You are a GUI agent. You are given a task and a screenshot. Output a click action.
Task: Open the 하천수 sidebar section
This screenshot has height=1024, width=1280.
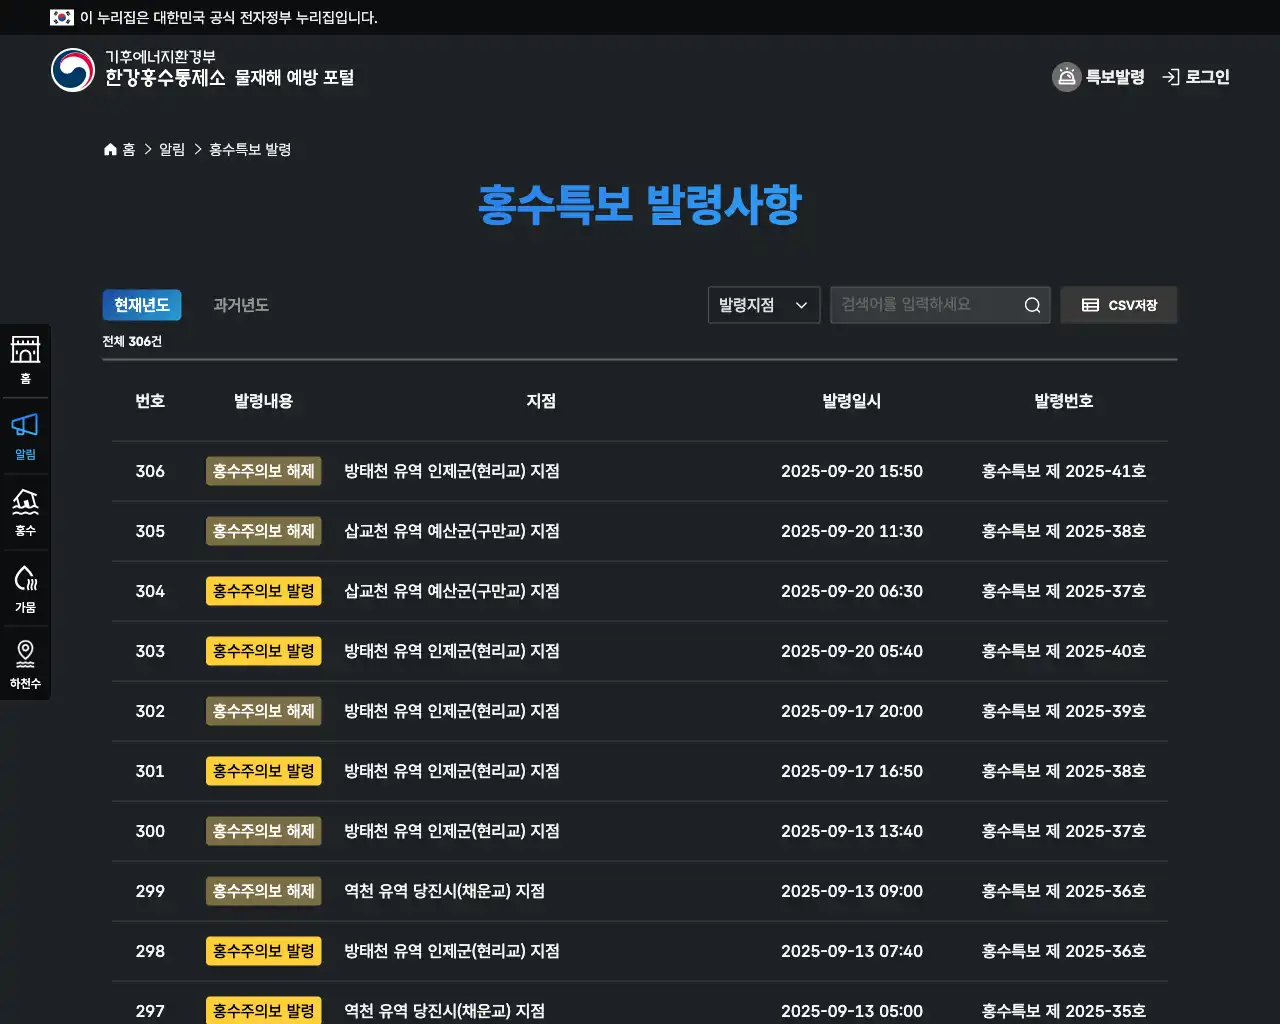click(25, 663)
